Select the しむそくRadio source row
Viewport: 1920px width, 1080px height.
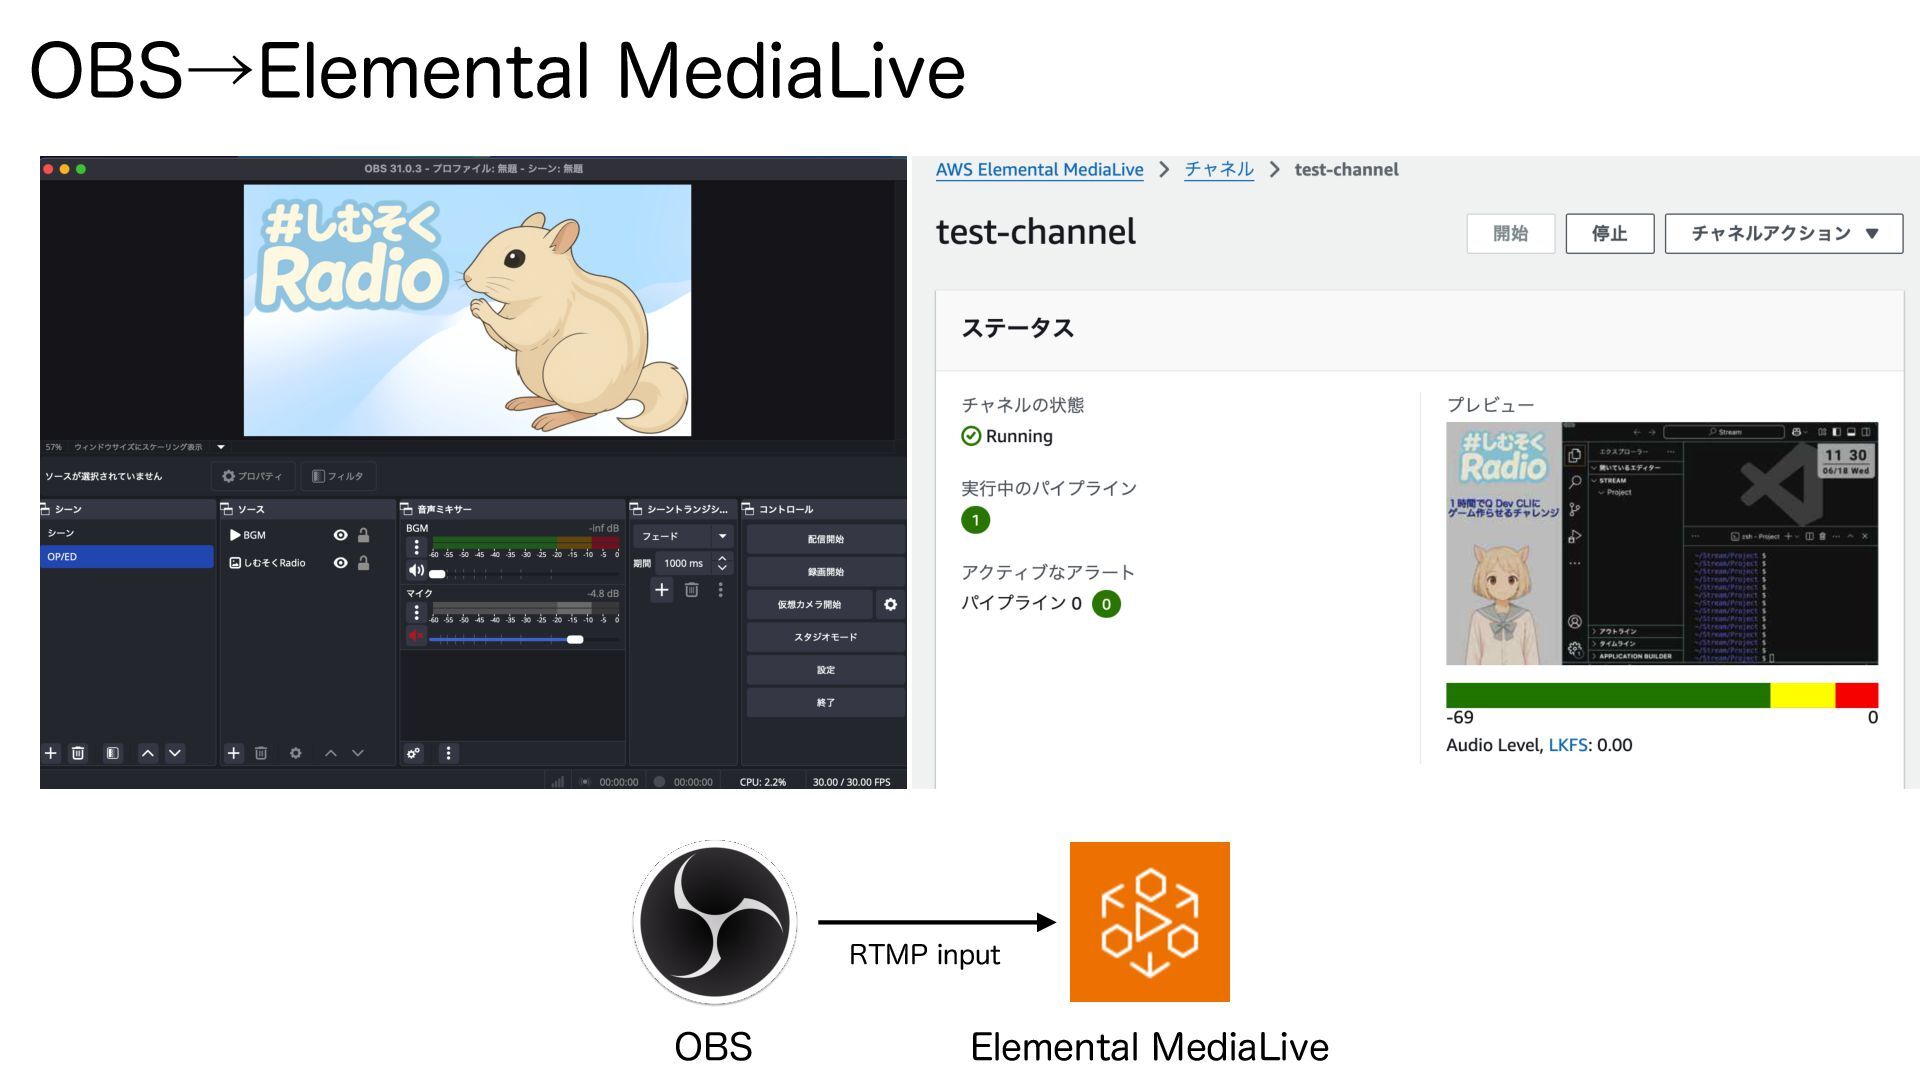(300, 563)
